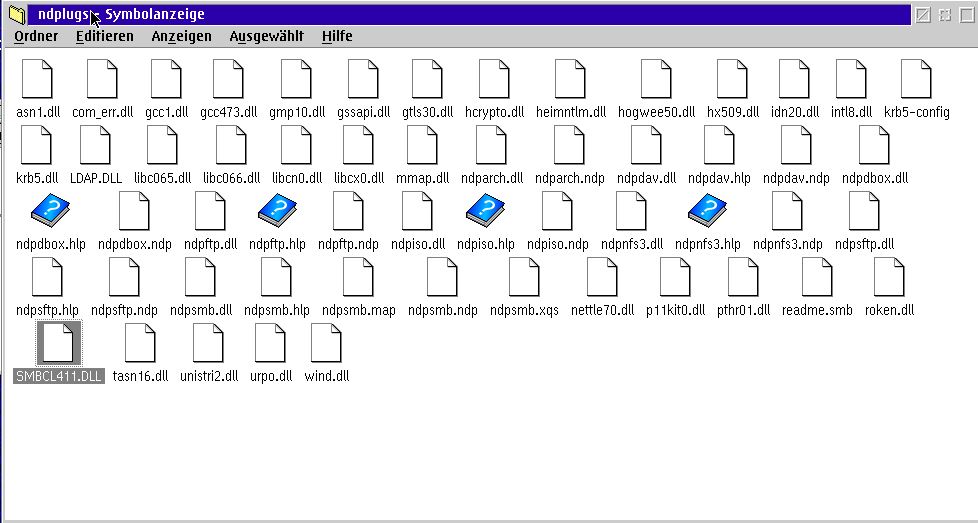The width and height of the screenshot is (978, 523).
Task: Select the heimntlm.dll file icon
Action: coord(570,79)
